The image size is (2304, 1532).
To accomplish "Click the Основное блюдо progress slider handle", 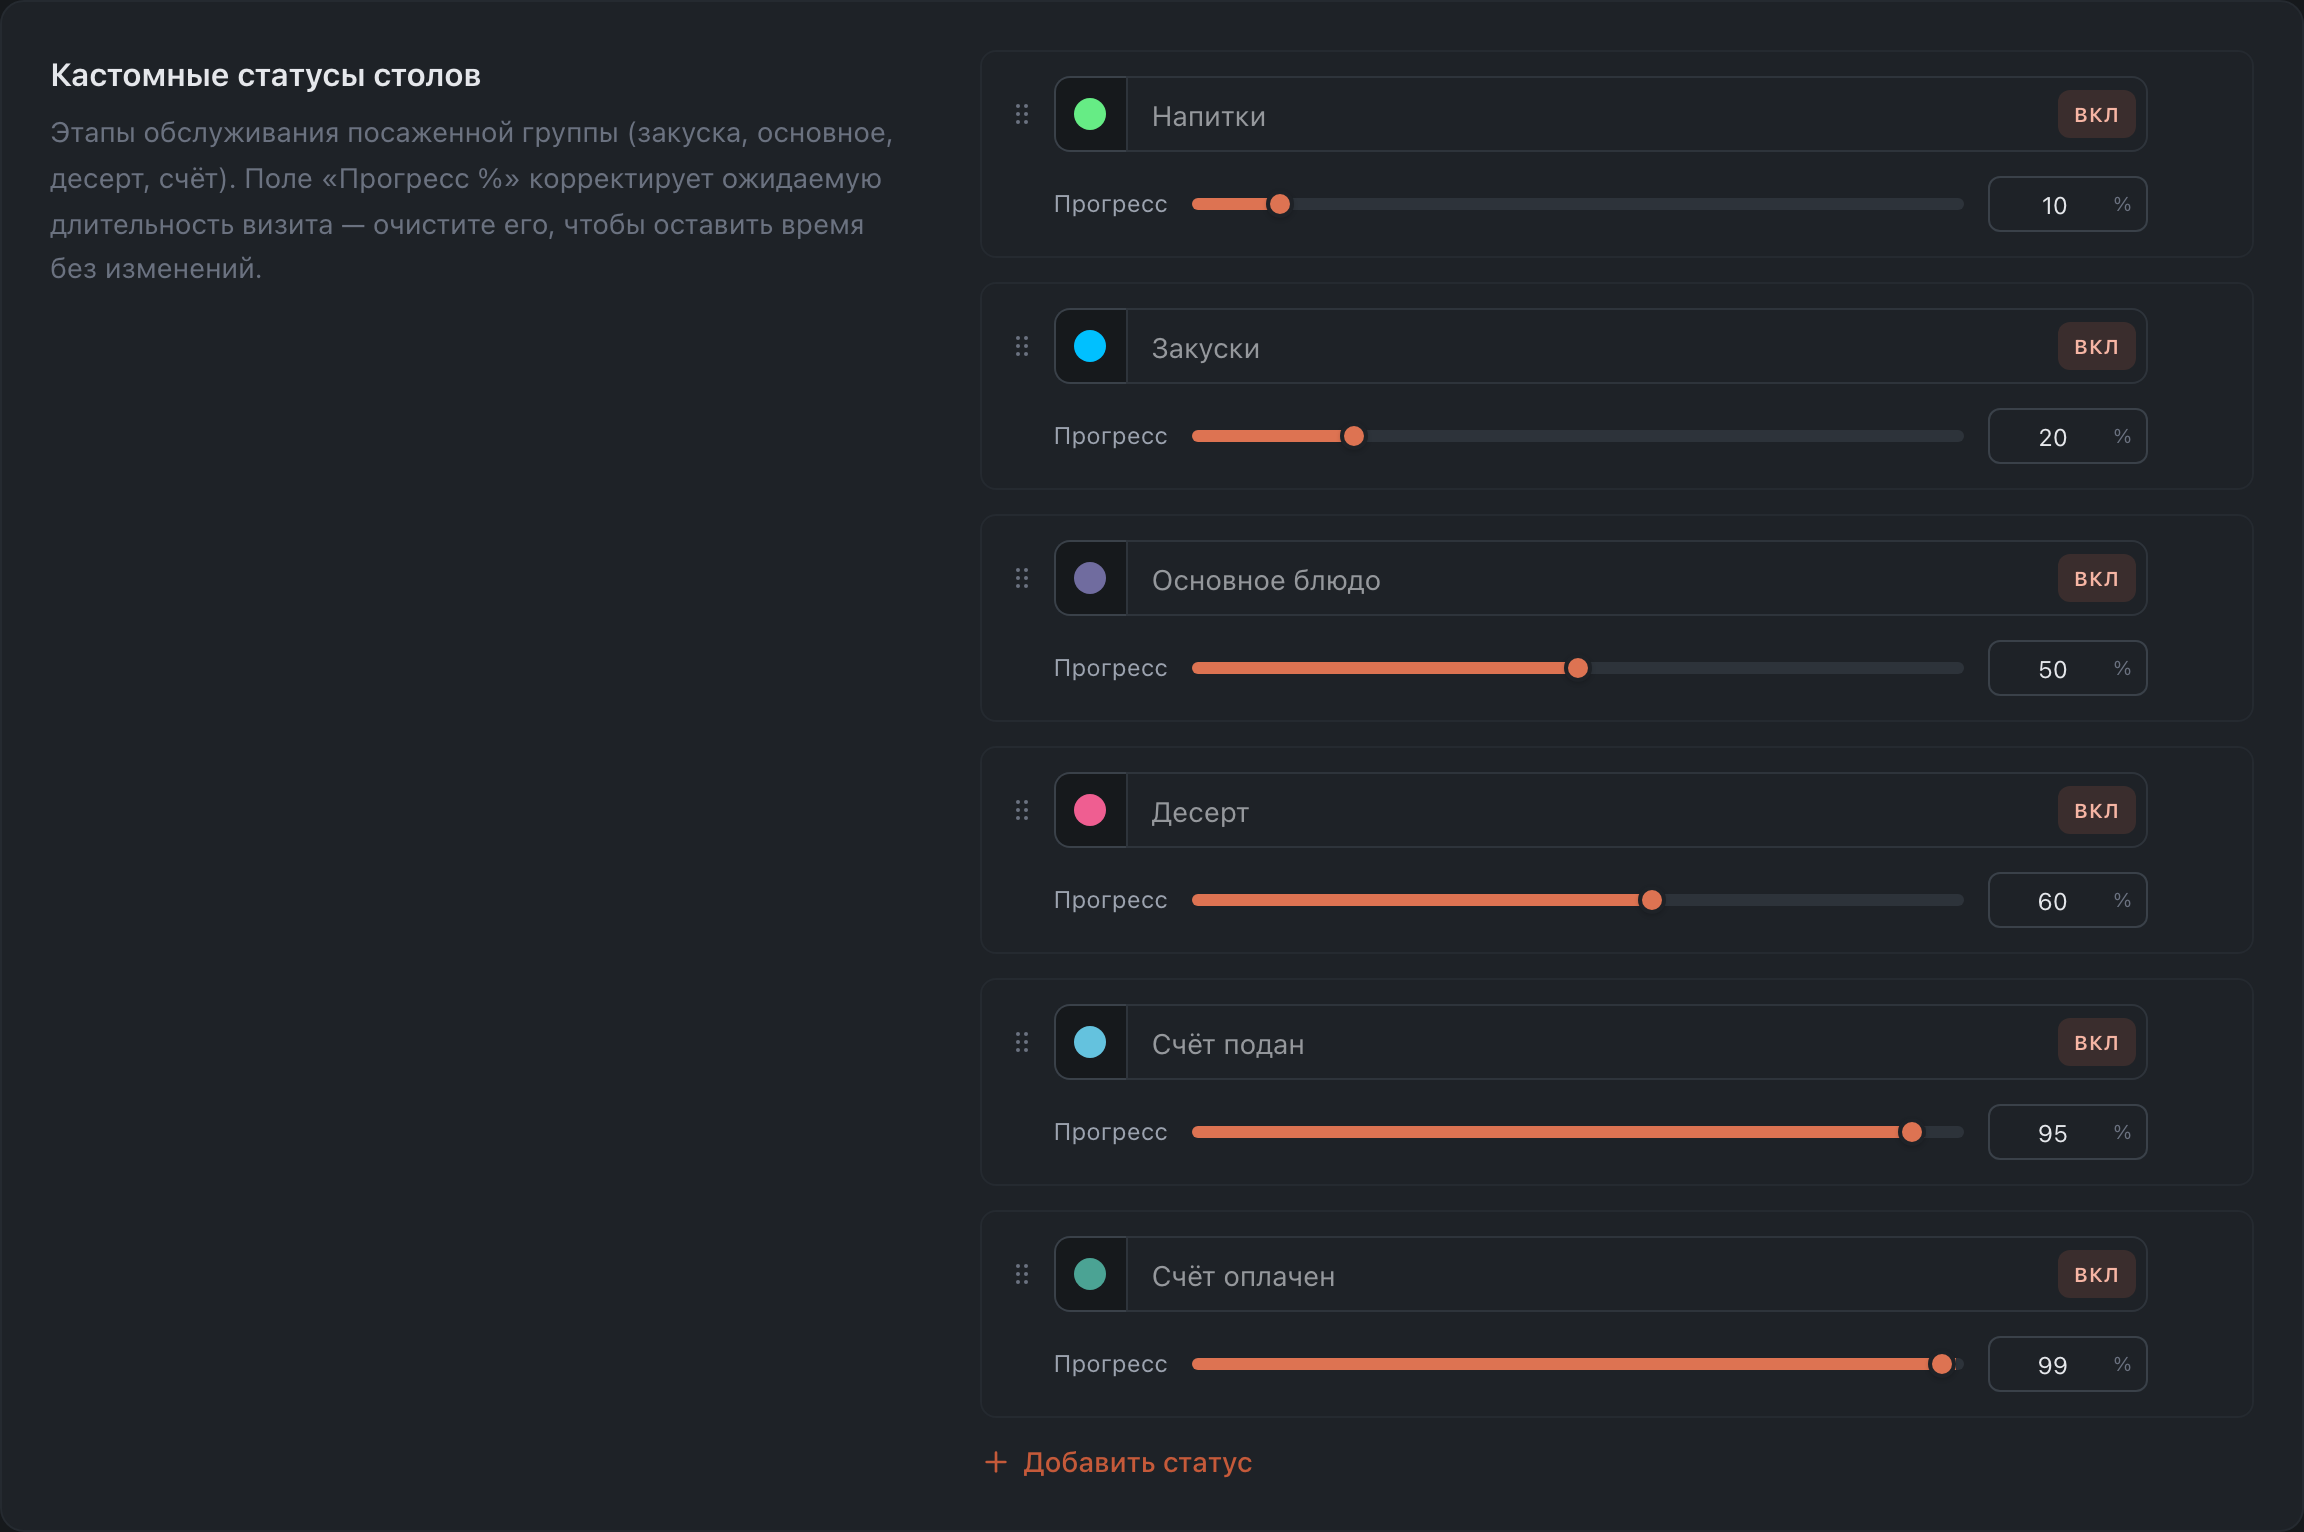I will 1577,668.
